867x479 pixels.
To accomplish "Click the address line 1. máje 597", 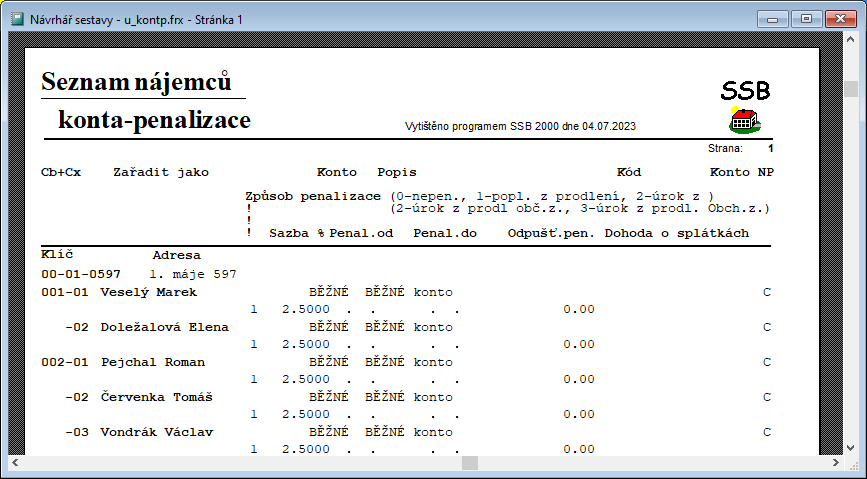I will point(192,273).
